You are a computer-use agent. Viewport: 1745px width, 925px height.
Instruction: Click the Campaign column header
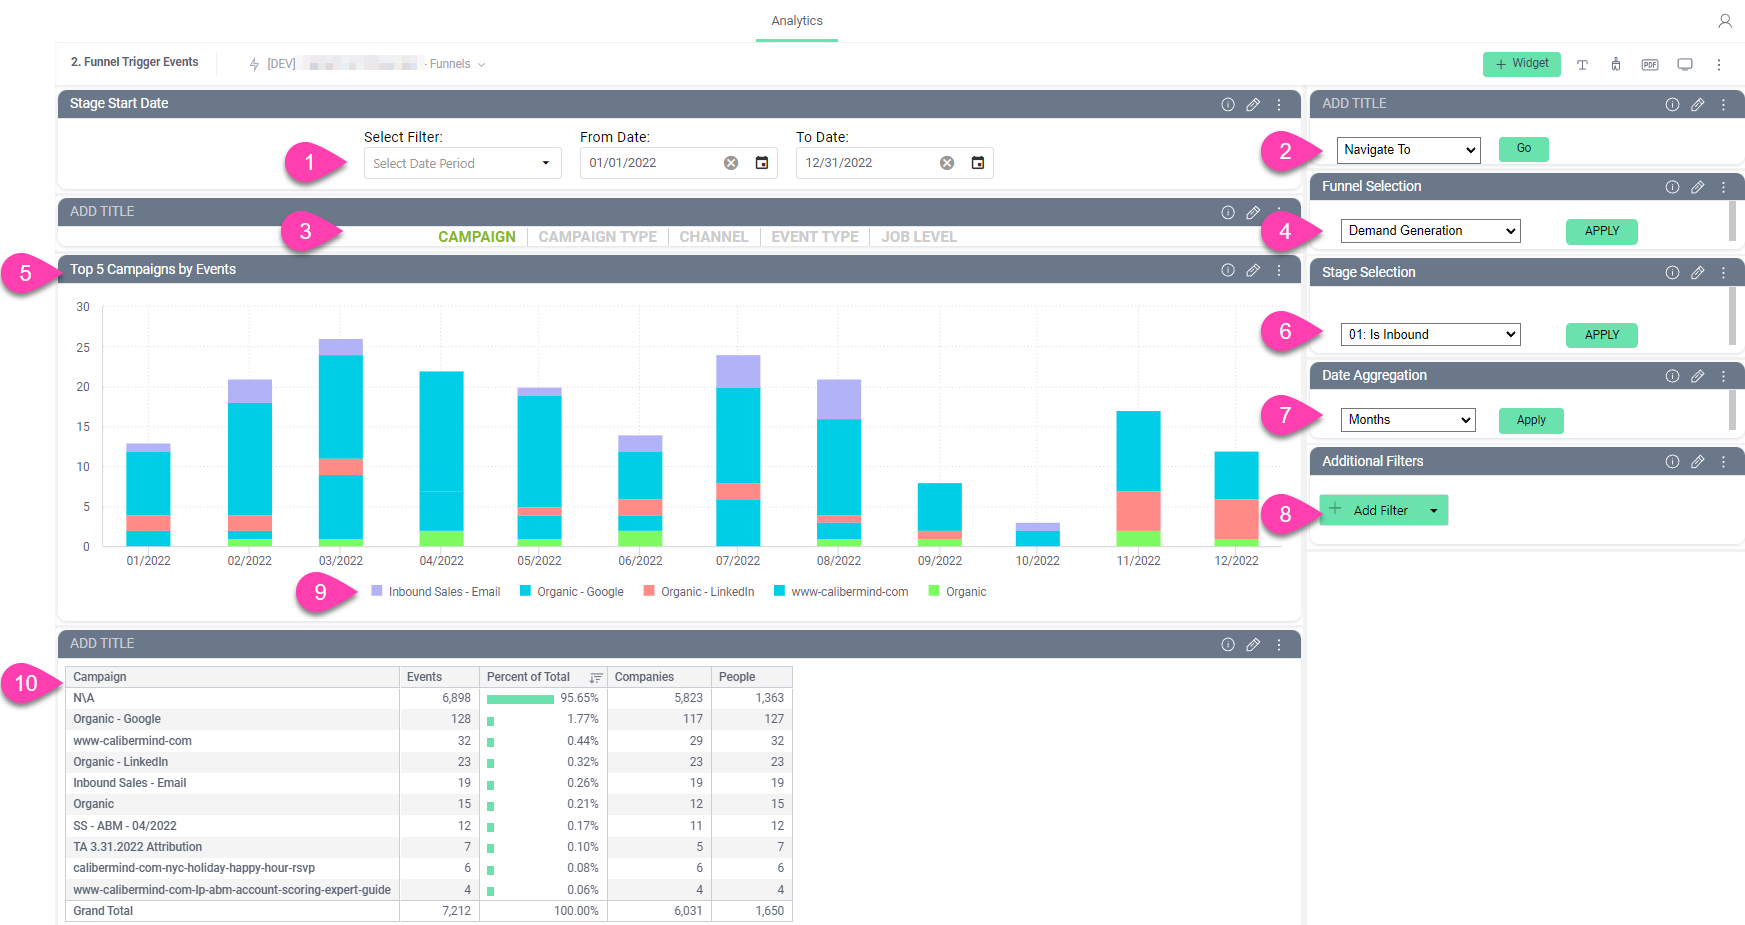click(232, 677)
